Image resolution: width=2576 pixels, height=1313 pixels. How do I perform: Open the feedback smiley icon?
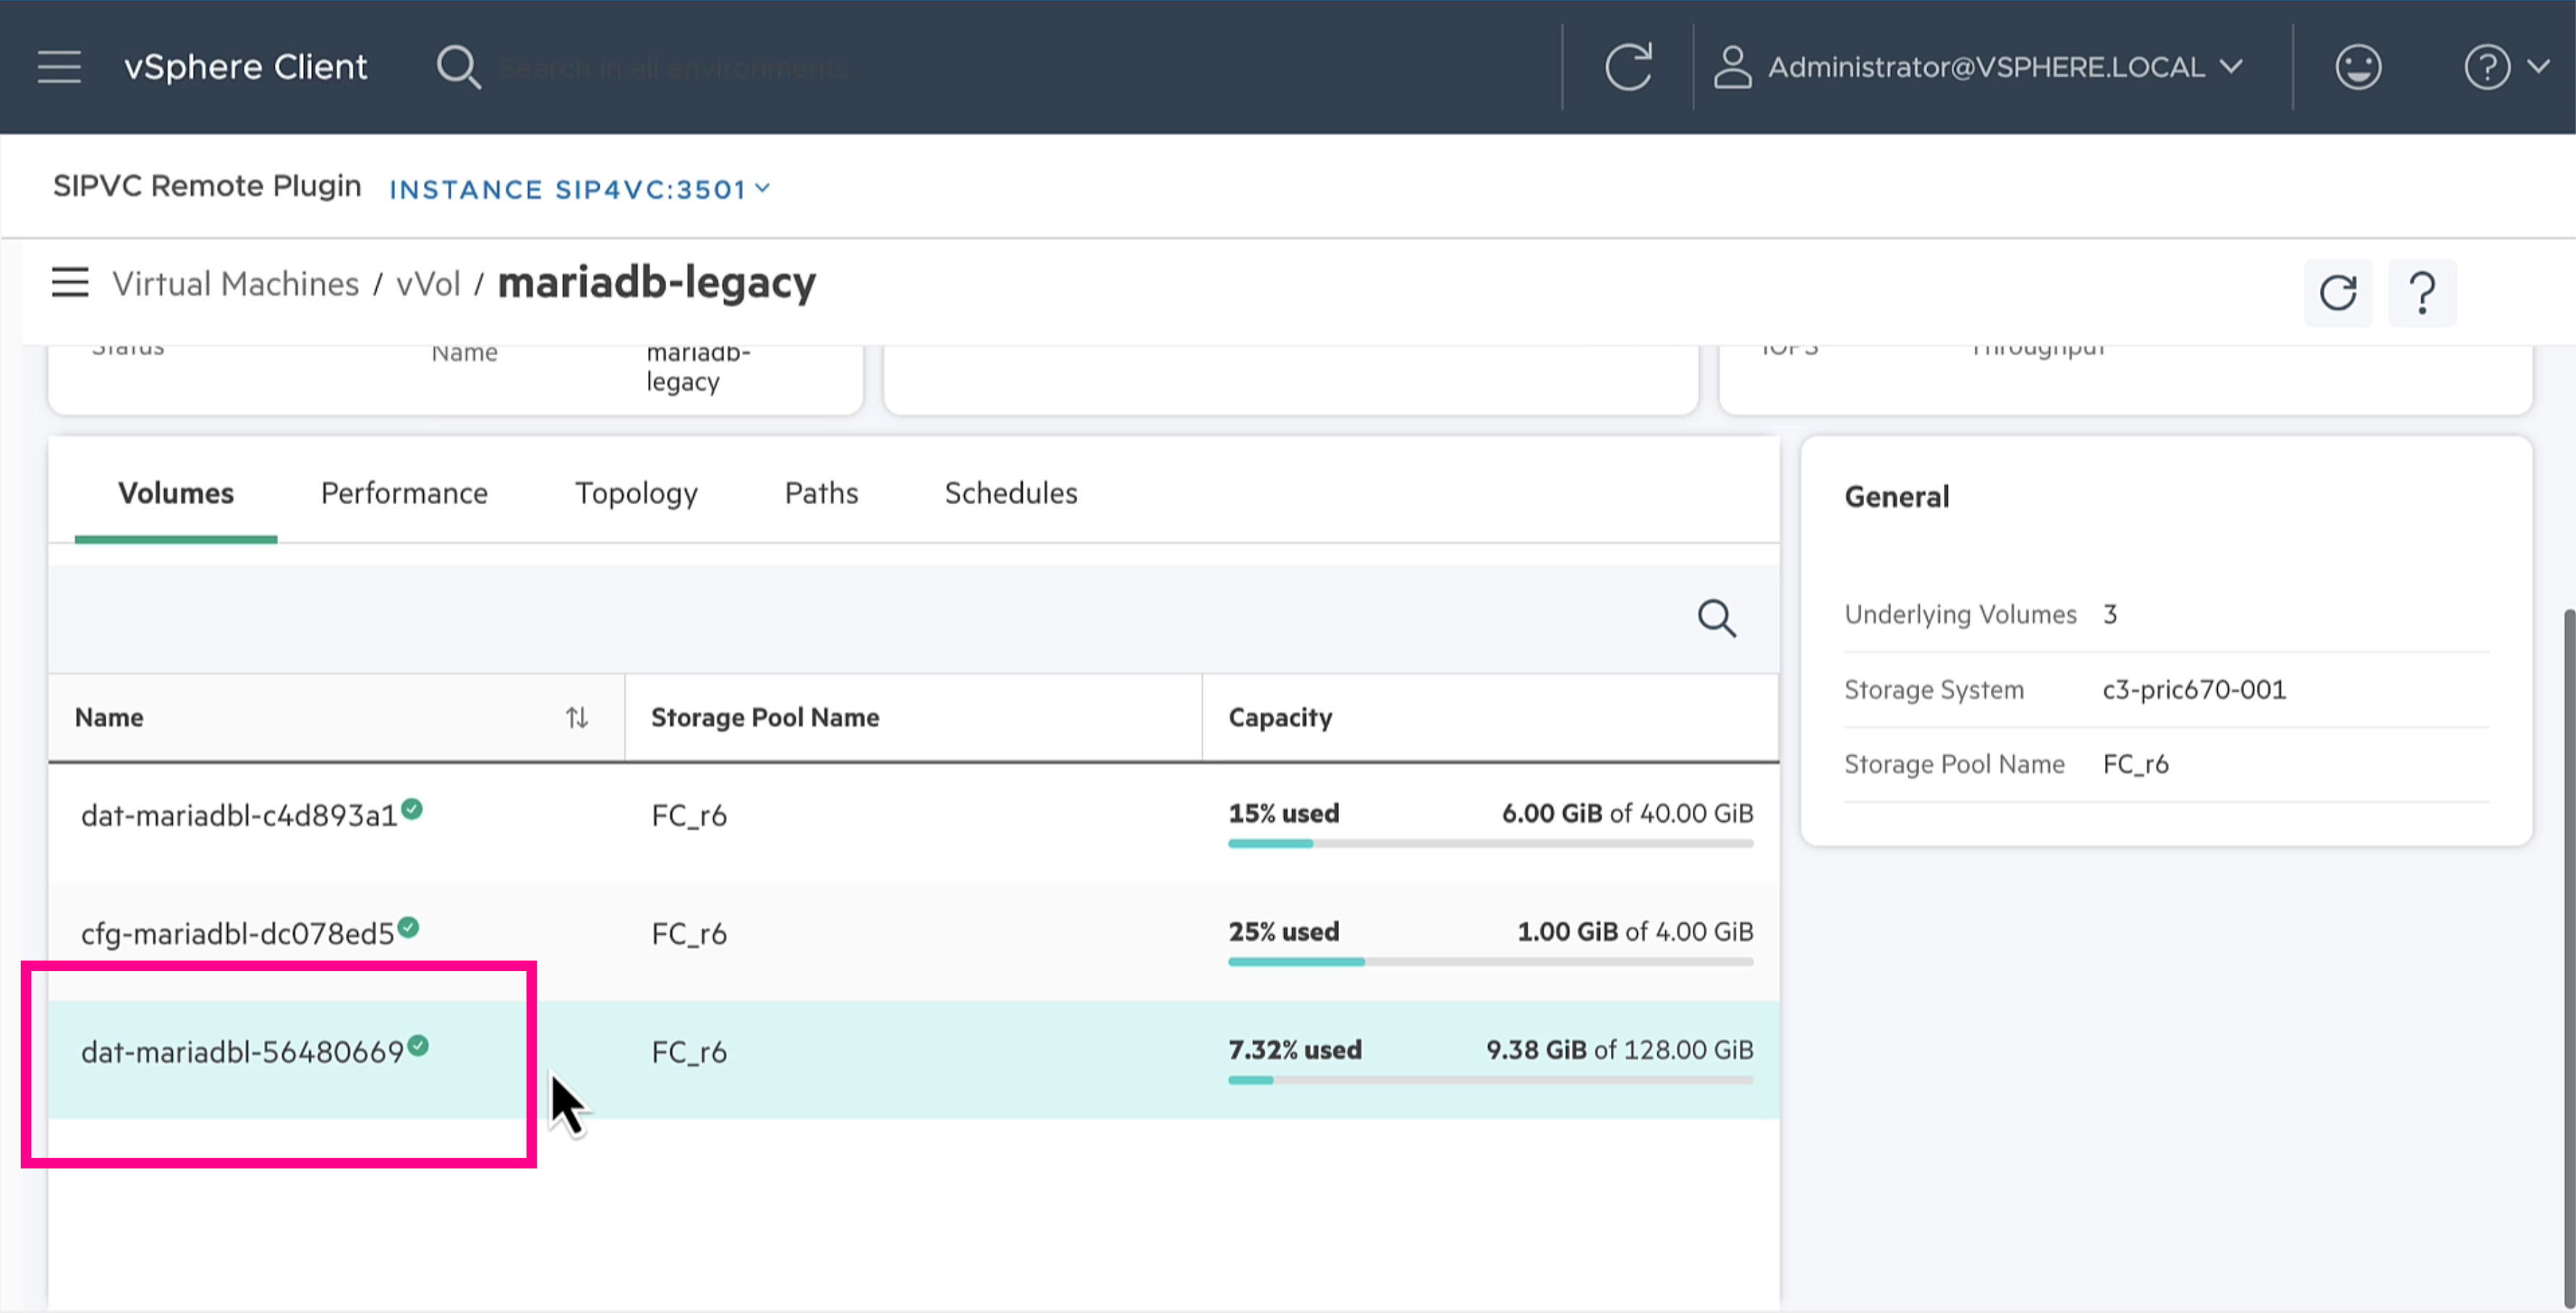[x=2358, y=67]
